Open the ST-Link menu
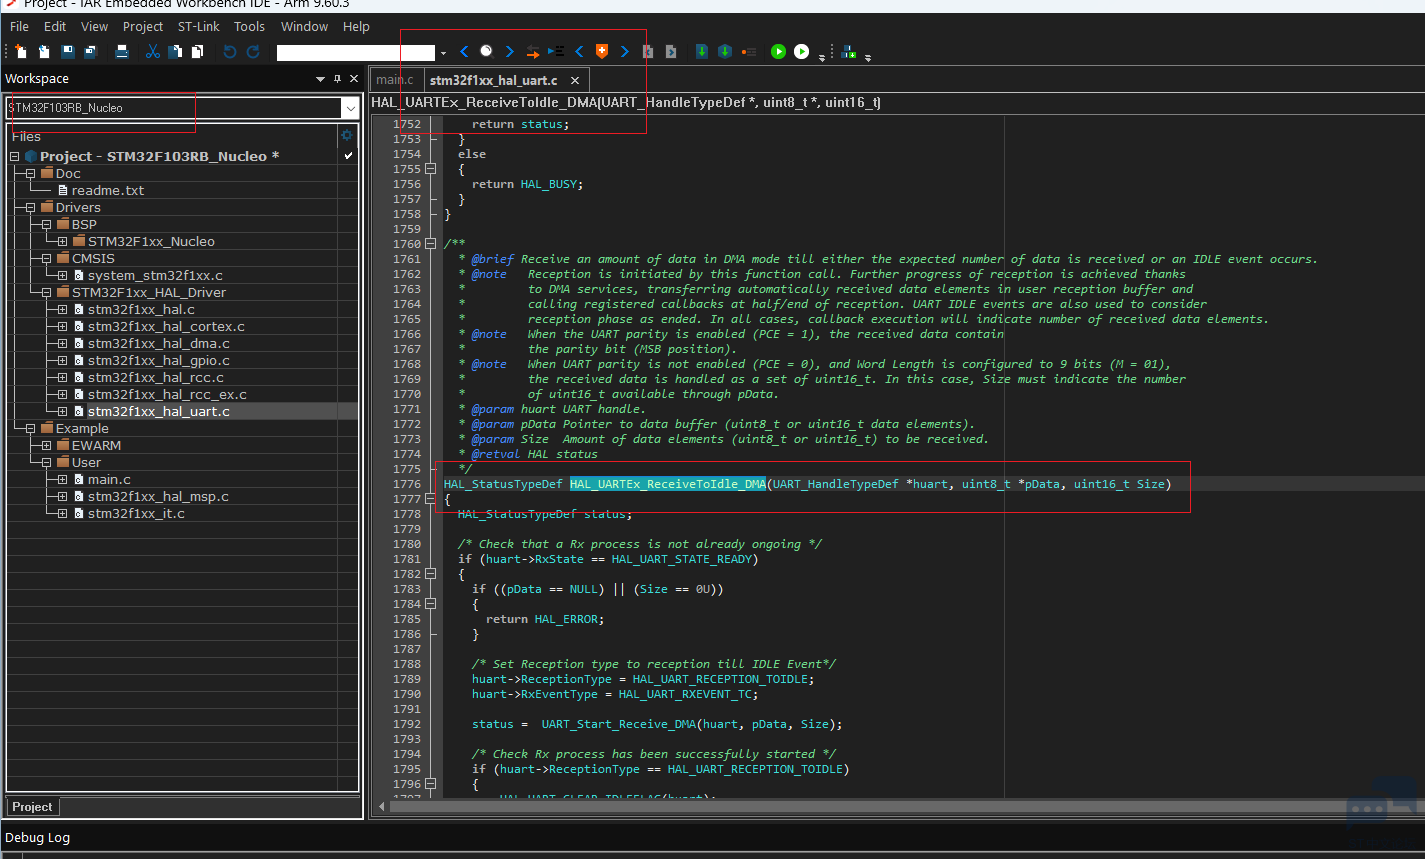The width and height of the screenshot is (1425, 859). (198, 26)
